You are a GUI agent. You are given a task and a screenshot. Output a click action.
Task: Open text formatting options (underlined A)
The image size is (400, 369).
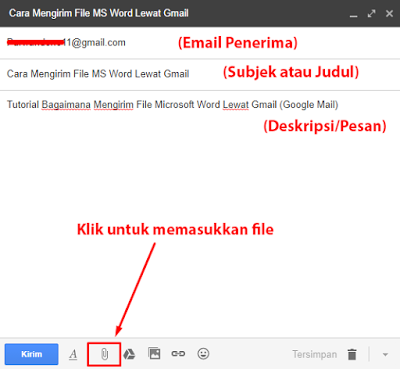(x=73, y=354)
